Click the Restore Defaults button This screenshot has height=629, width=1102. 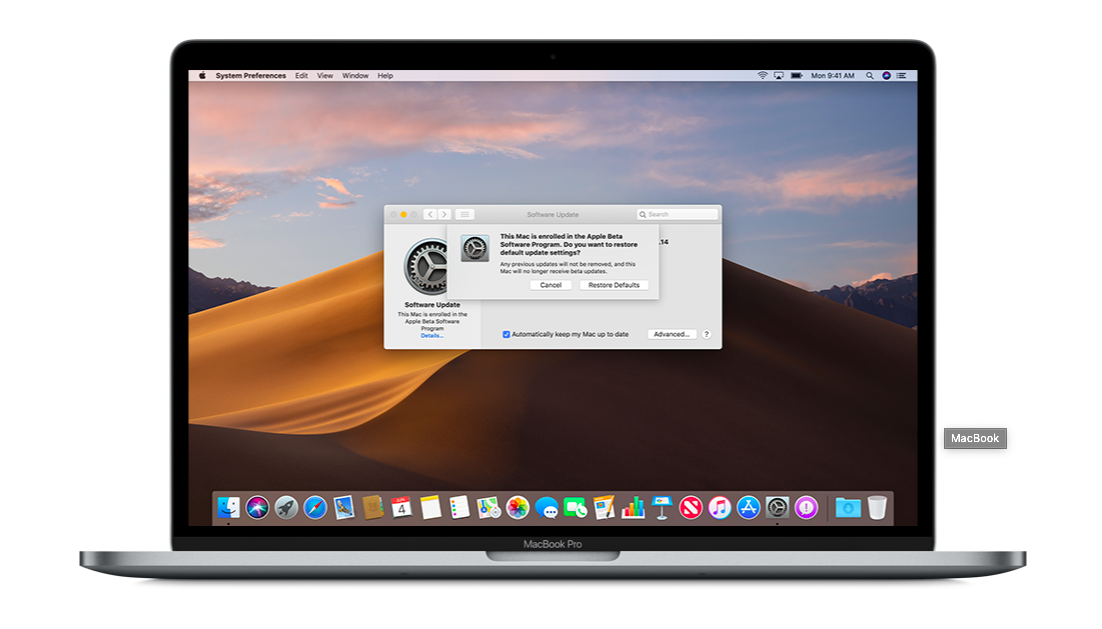[x=614, y=285]
